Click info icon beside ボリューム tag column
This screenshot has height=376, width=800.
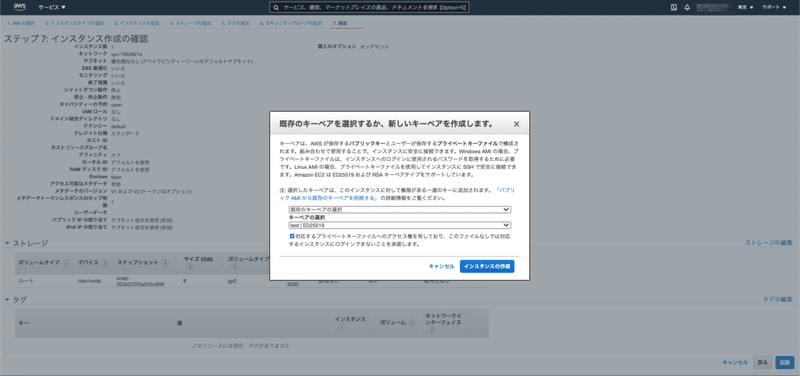tap(411, 322)
